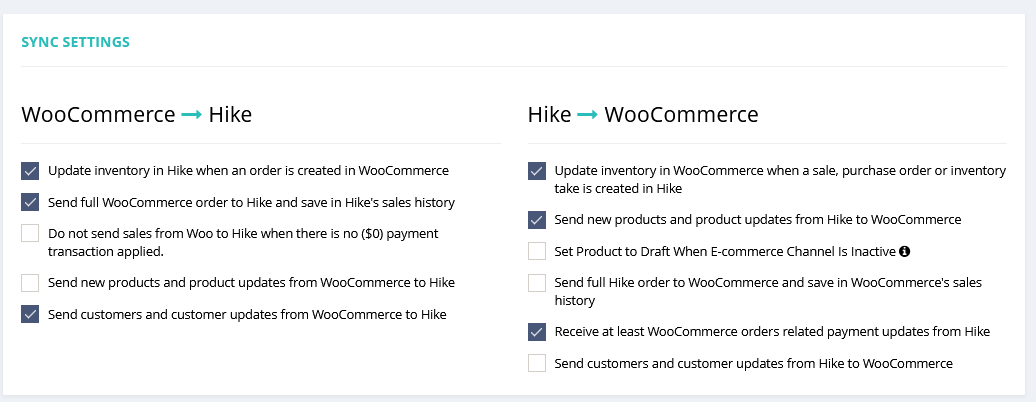The image size is (1036, 402).
Task: Enable Set Product to Draft When Channel Inactive
Action: pos(537,251)
